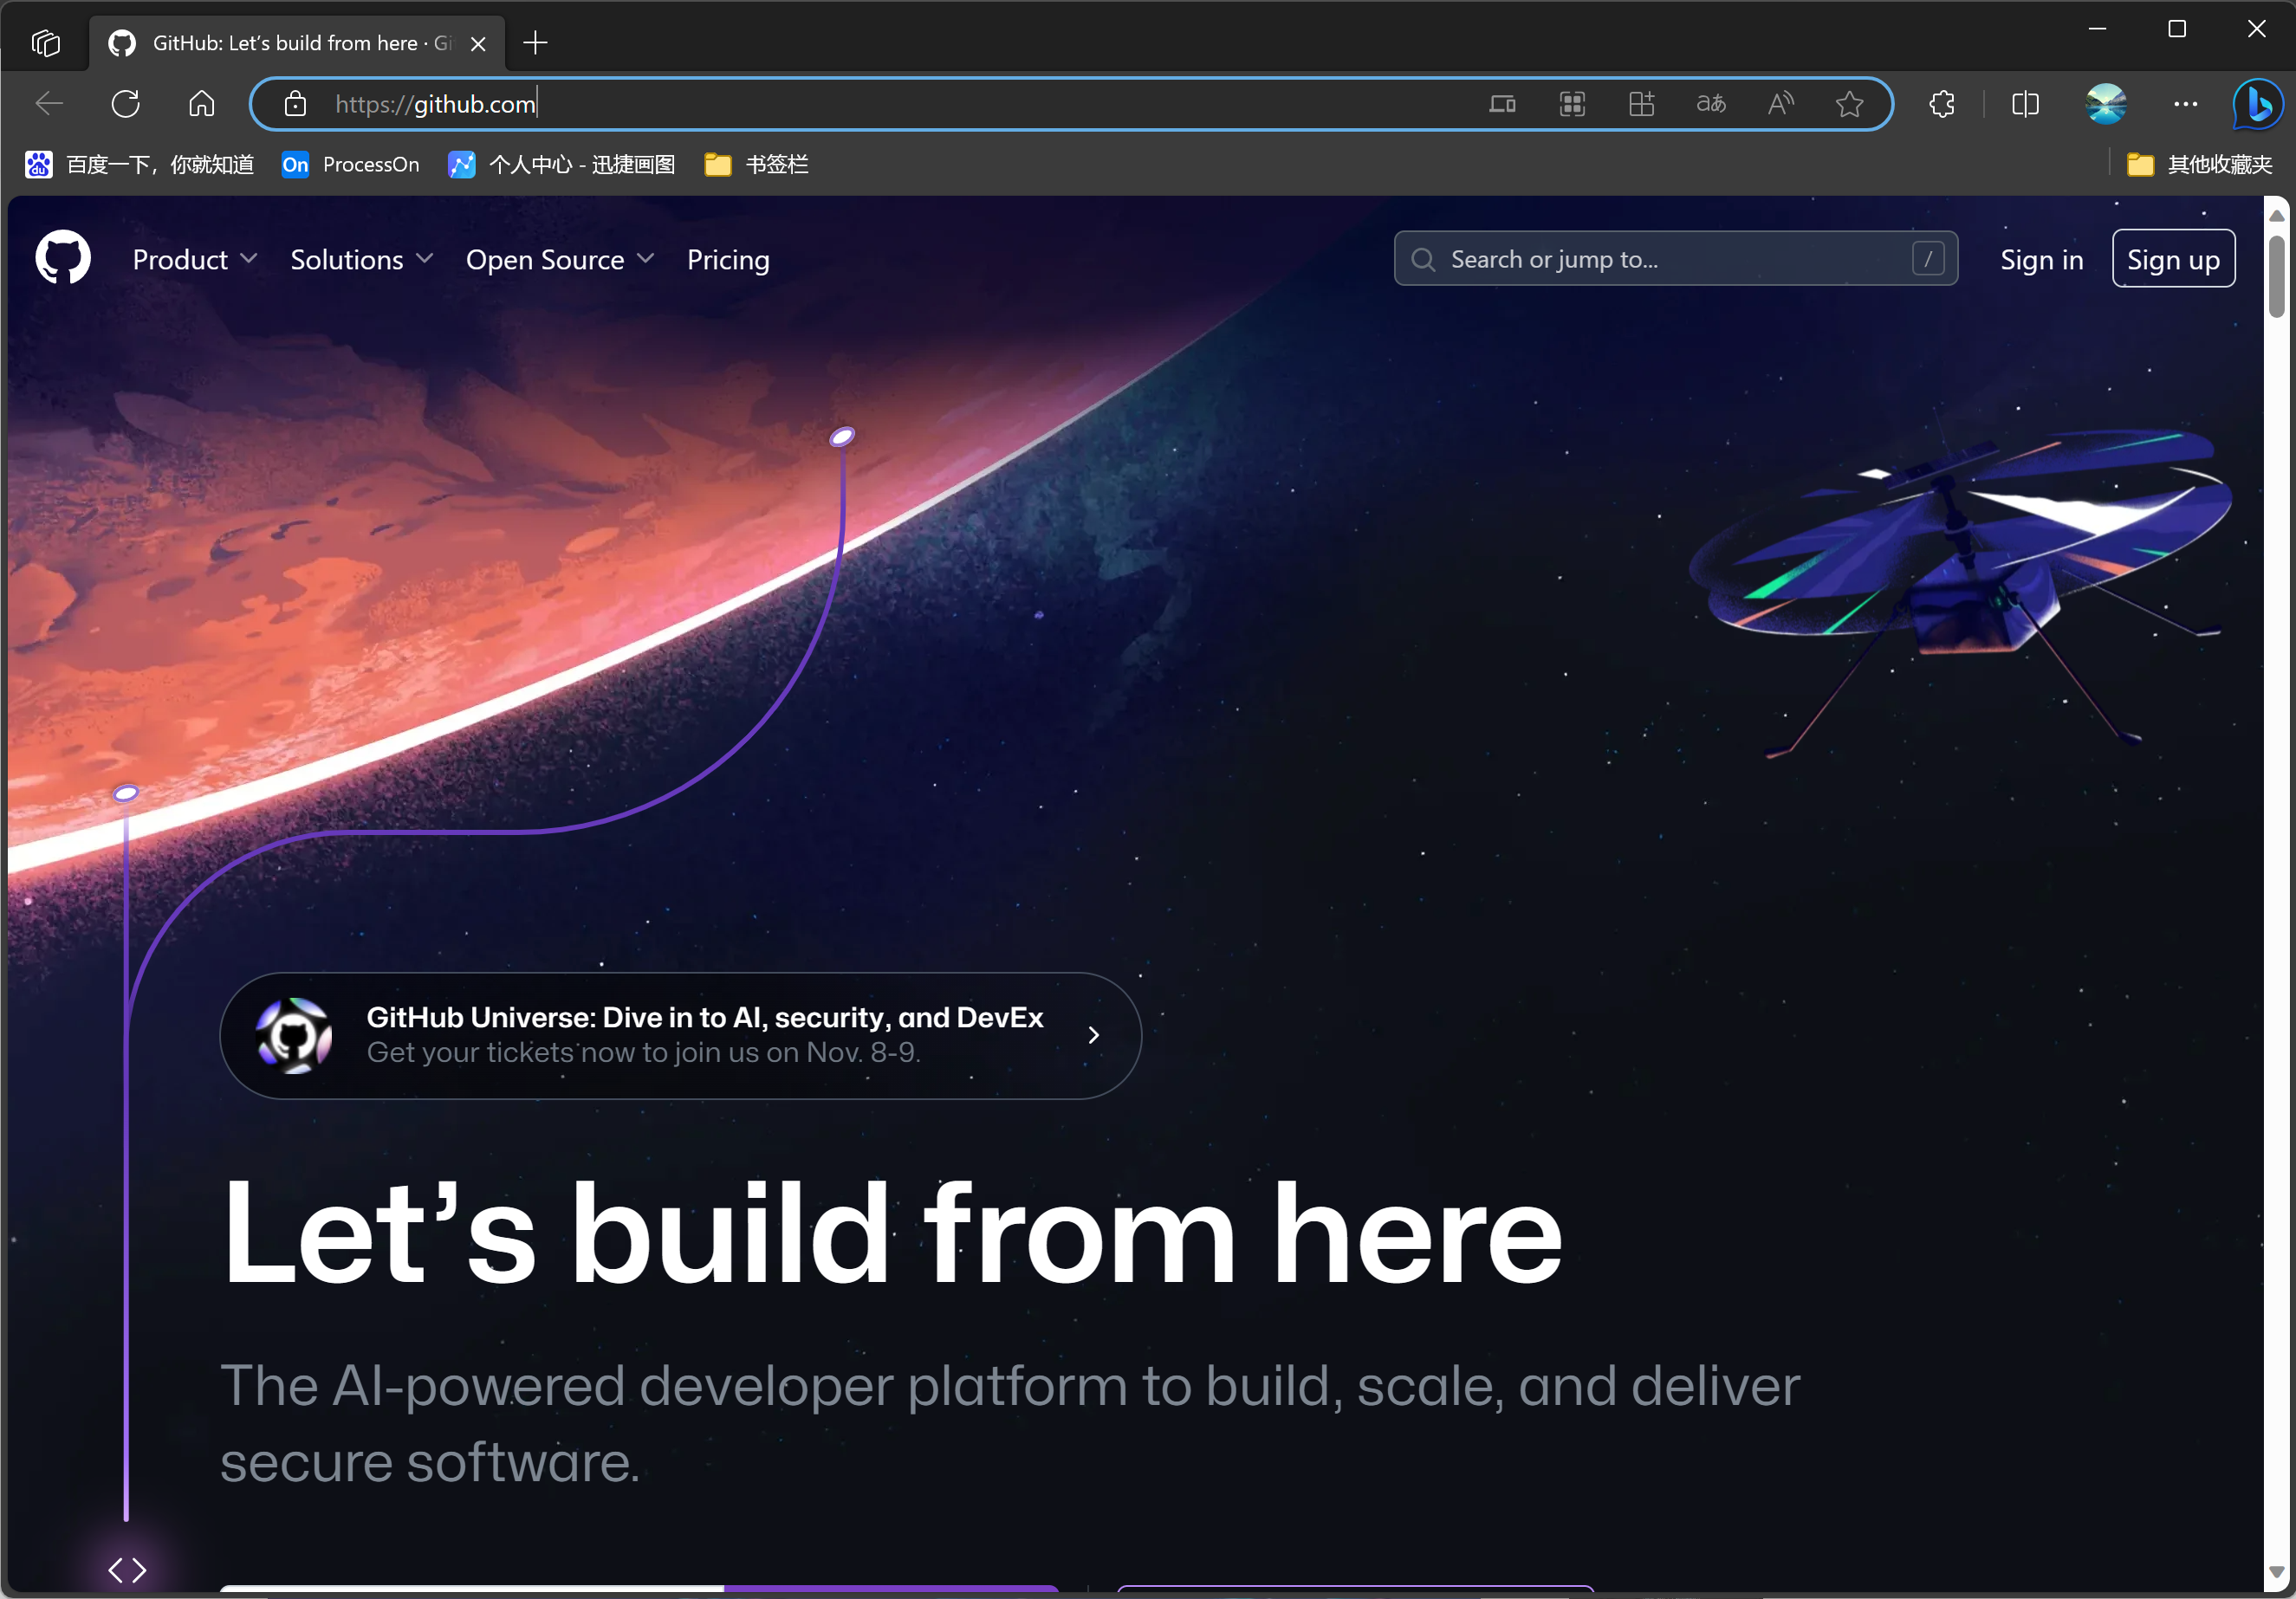Open the ProcessOn bookmark

[351, 165]
